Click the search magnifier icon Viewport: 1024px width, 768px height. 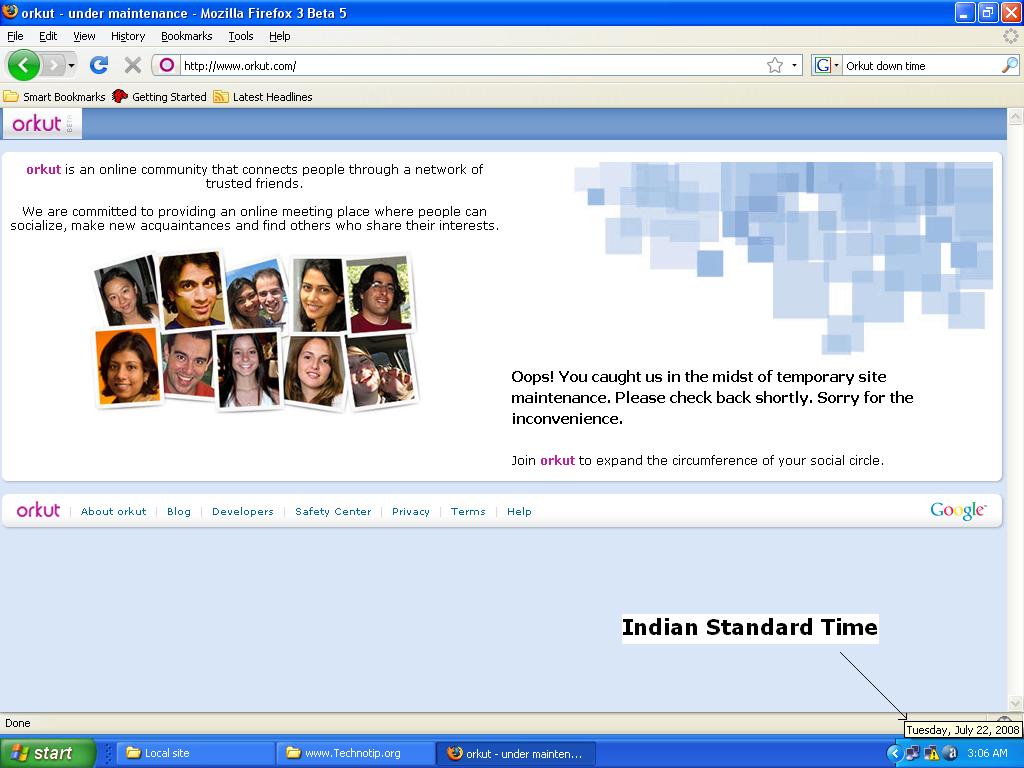(1010, 65)
